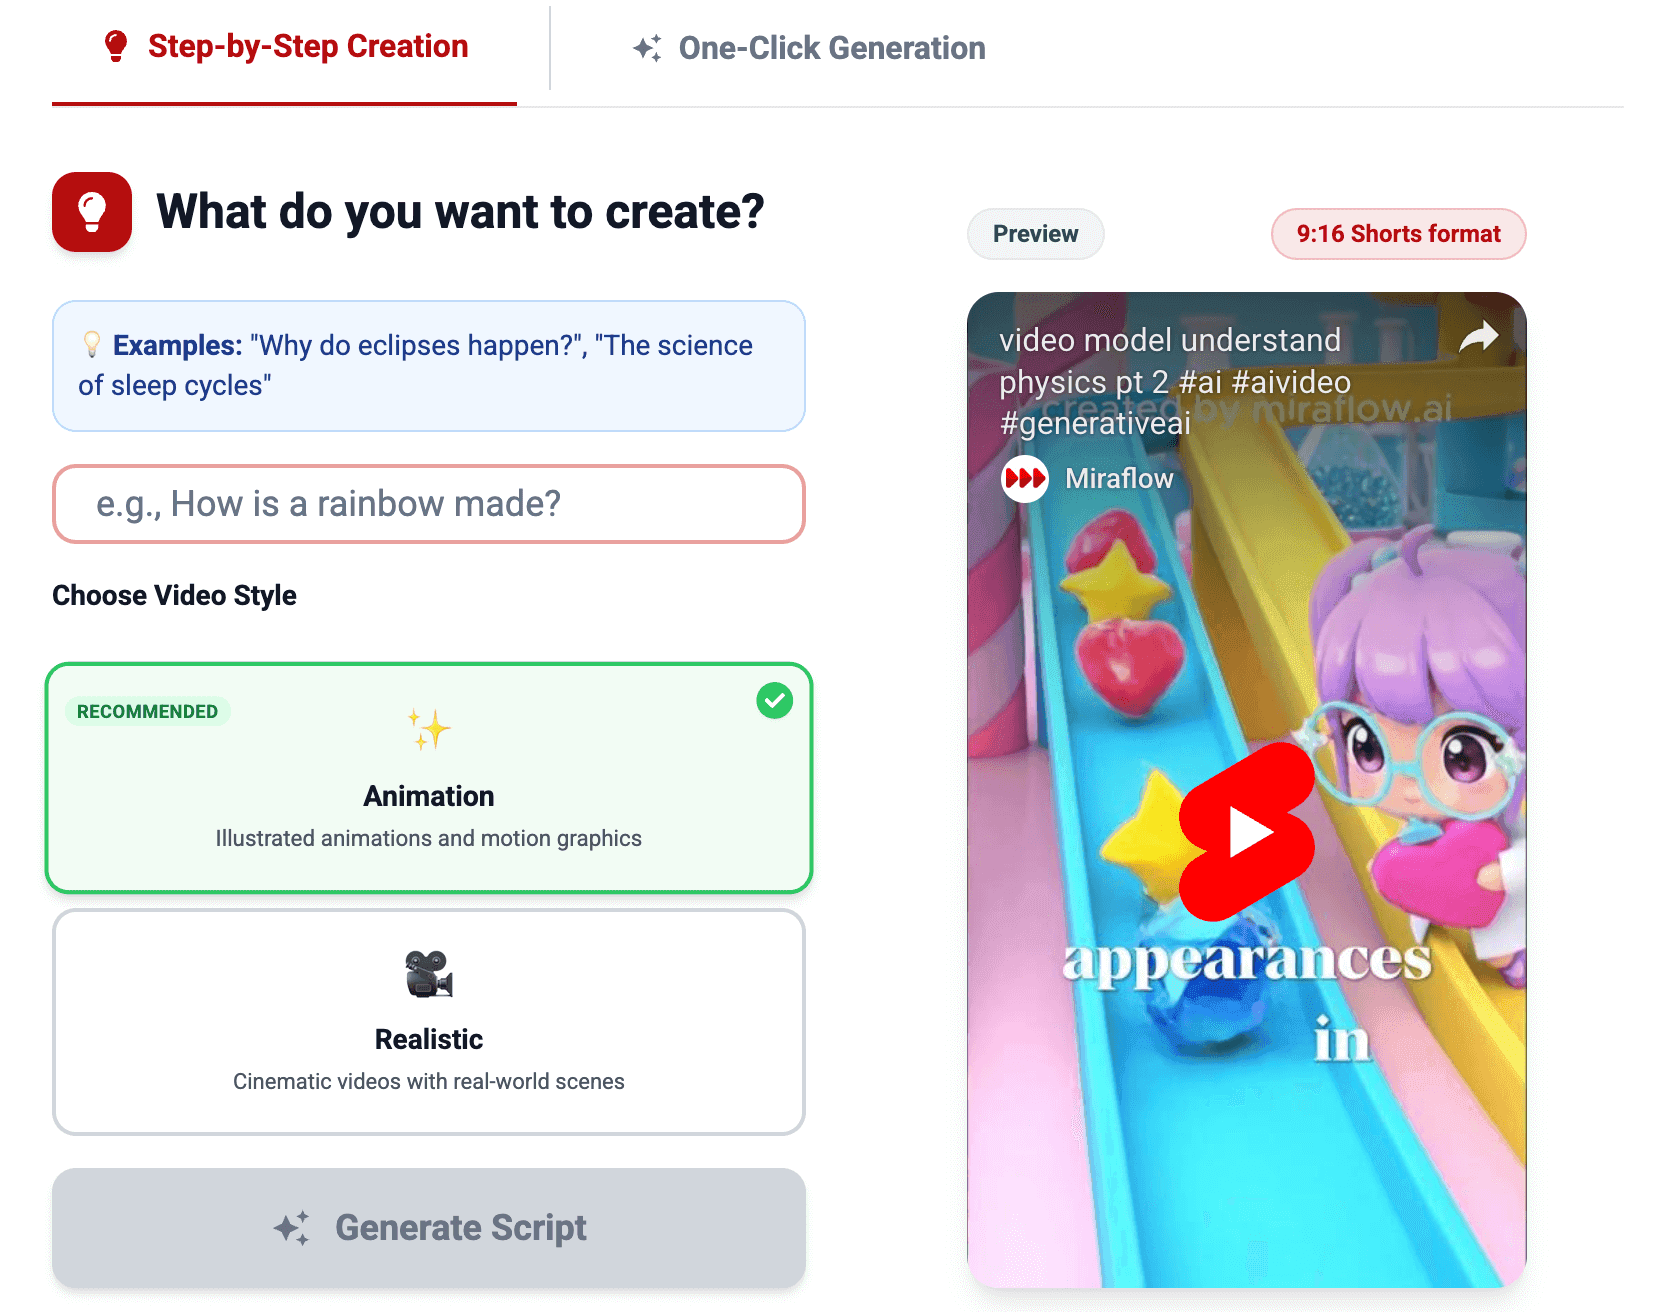The image size is (1668, 1312).
Task: Click the red lightbulb icon beside heading
Action: click(x=92, y=212)
